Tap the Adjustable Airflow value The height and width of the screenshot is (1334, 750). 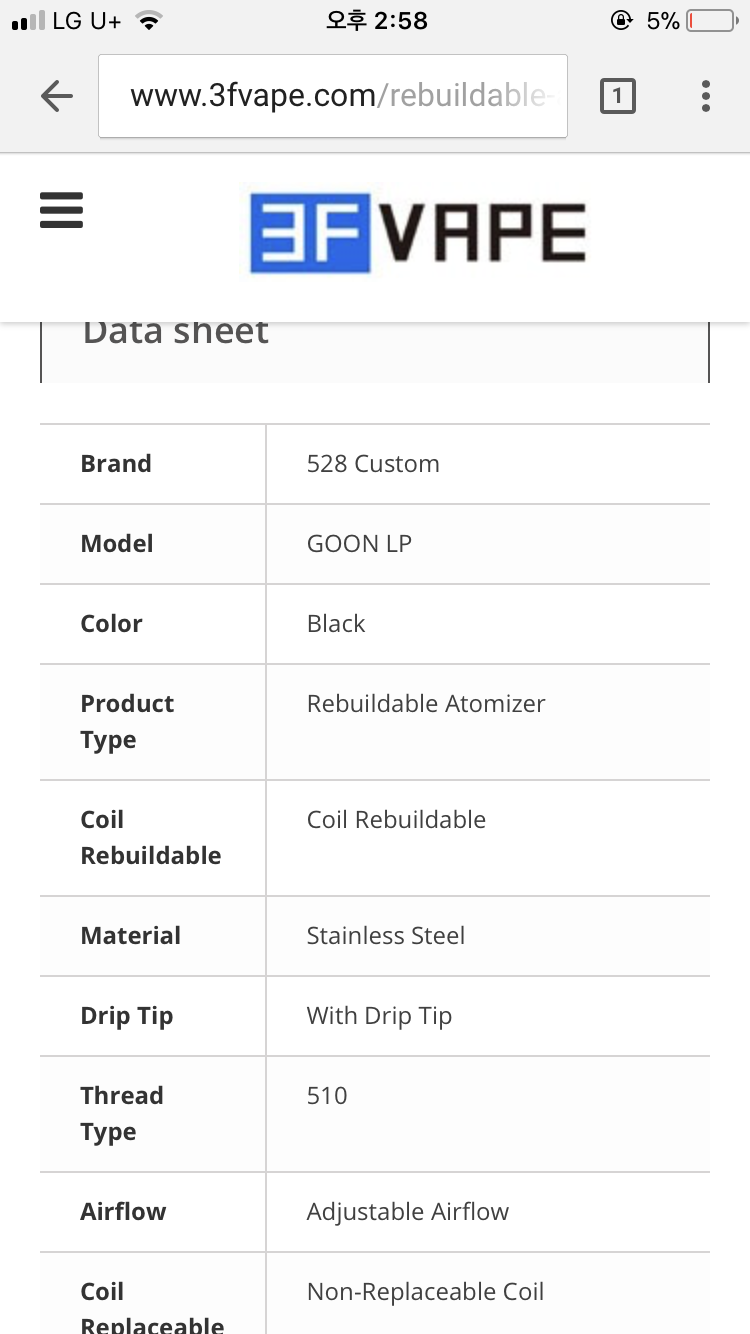pos(408,1212)
